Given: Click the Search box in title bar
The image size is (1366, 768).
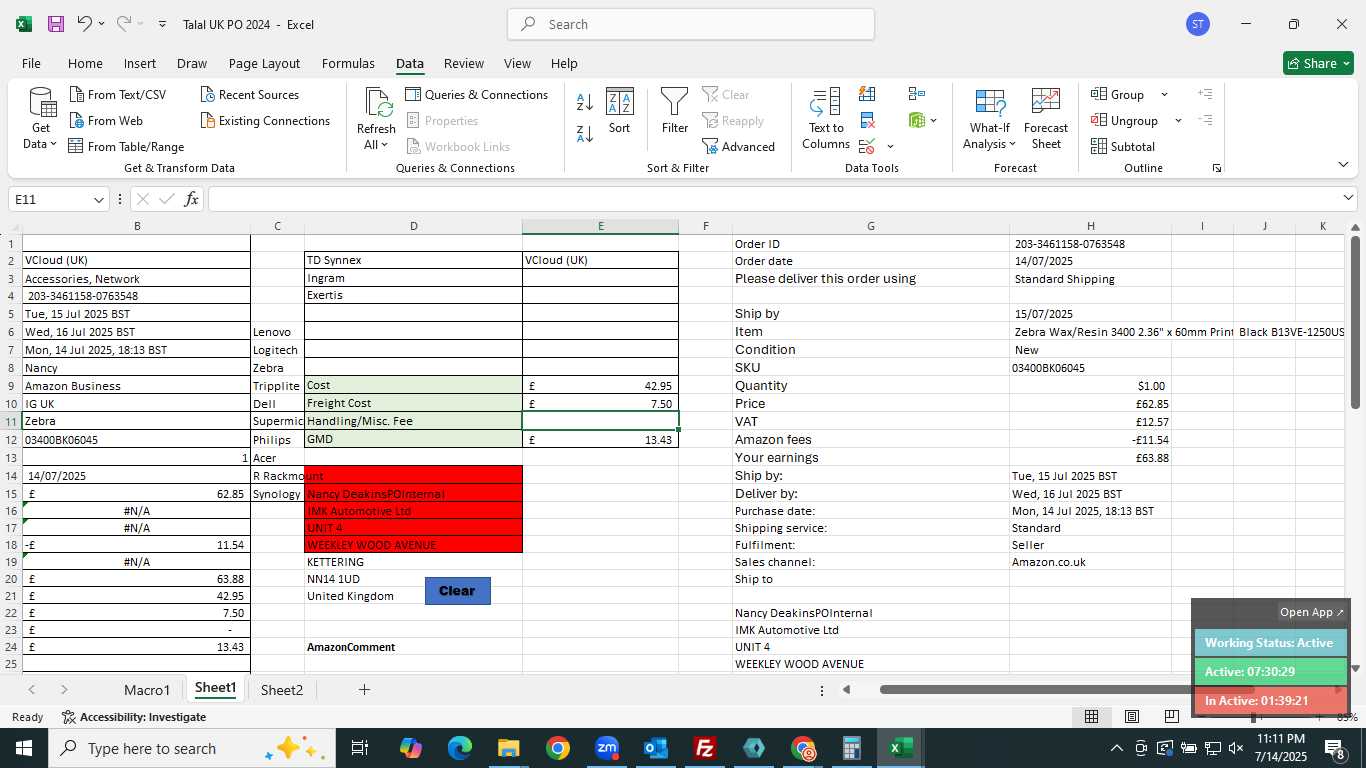Looking at the screenshot, I should point(691,24).
